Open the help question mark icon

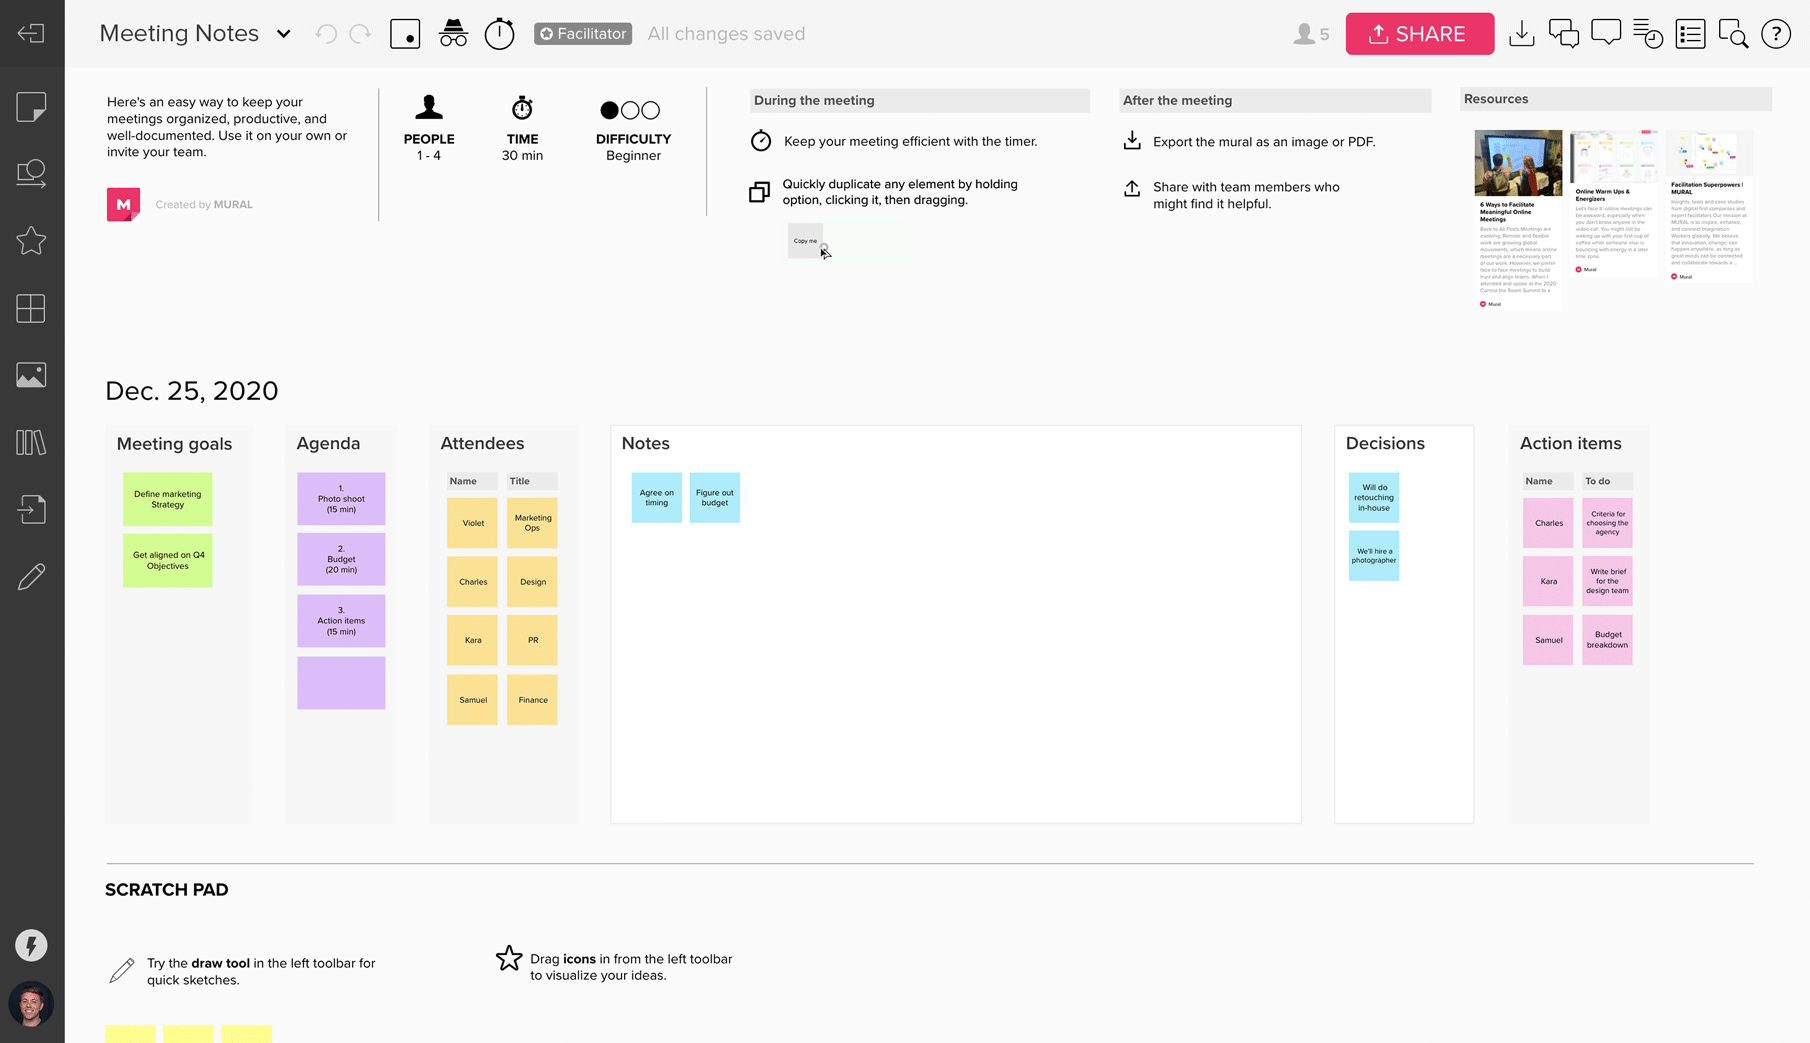point(1775,33)
